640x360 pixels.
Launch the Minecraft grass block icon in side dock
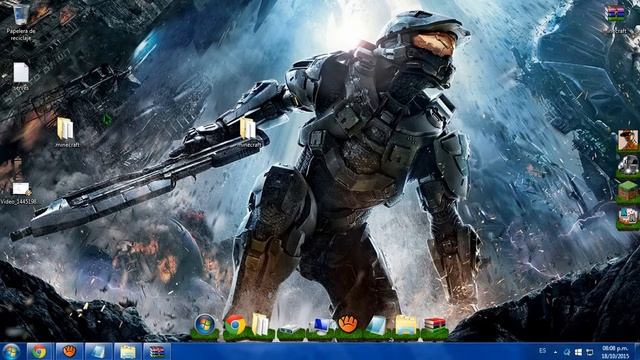click(629, 192)
